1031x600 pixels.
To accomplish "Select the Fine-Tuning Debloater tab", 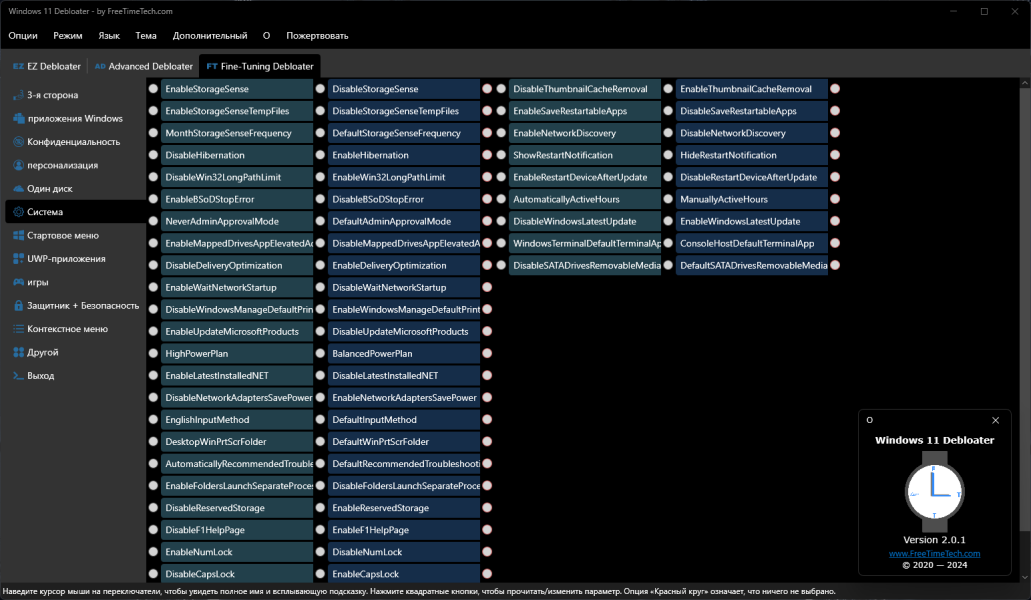I will [260, 66].
